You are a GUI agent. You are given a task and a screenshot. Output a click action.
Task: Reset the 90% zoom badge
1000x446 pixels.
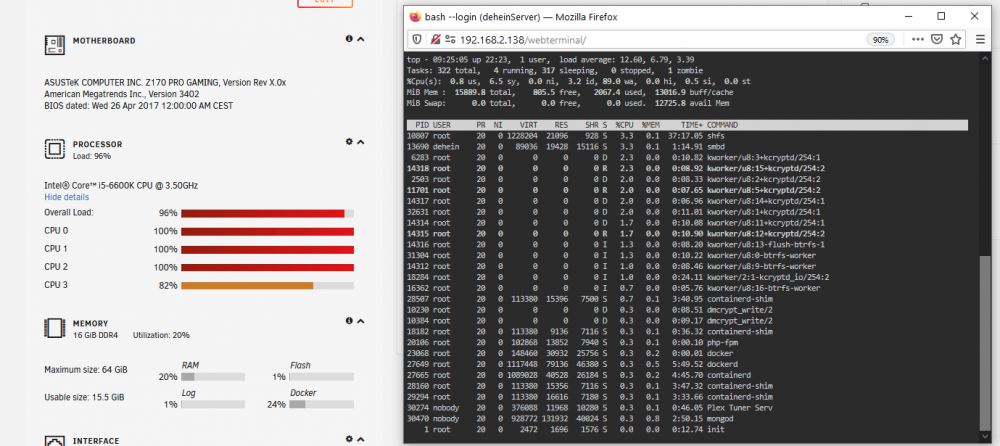[880, 40]
